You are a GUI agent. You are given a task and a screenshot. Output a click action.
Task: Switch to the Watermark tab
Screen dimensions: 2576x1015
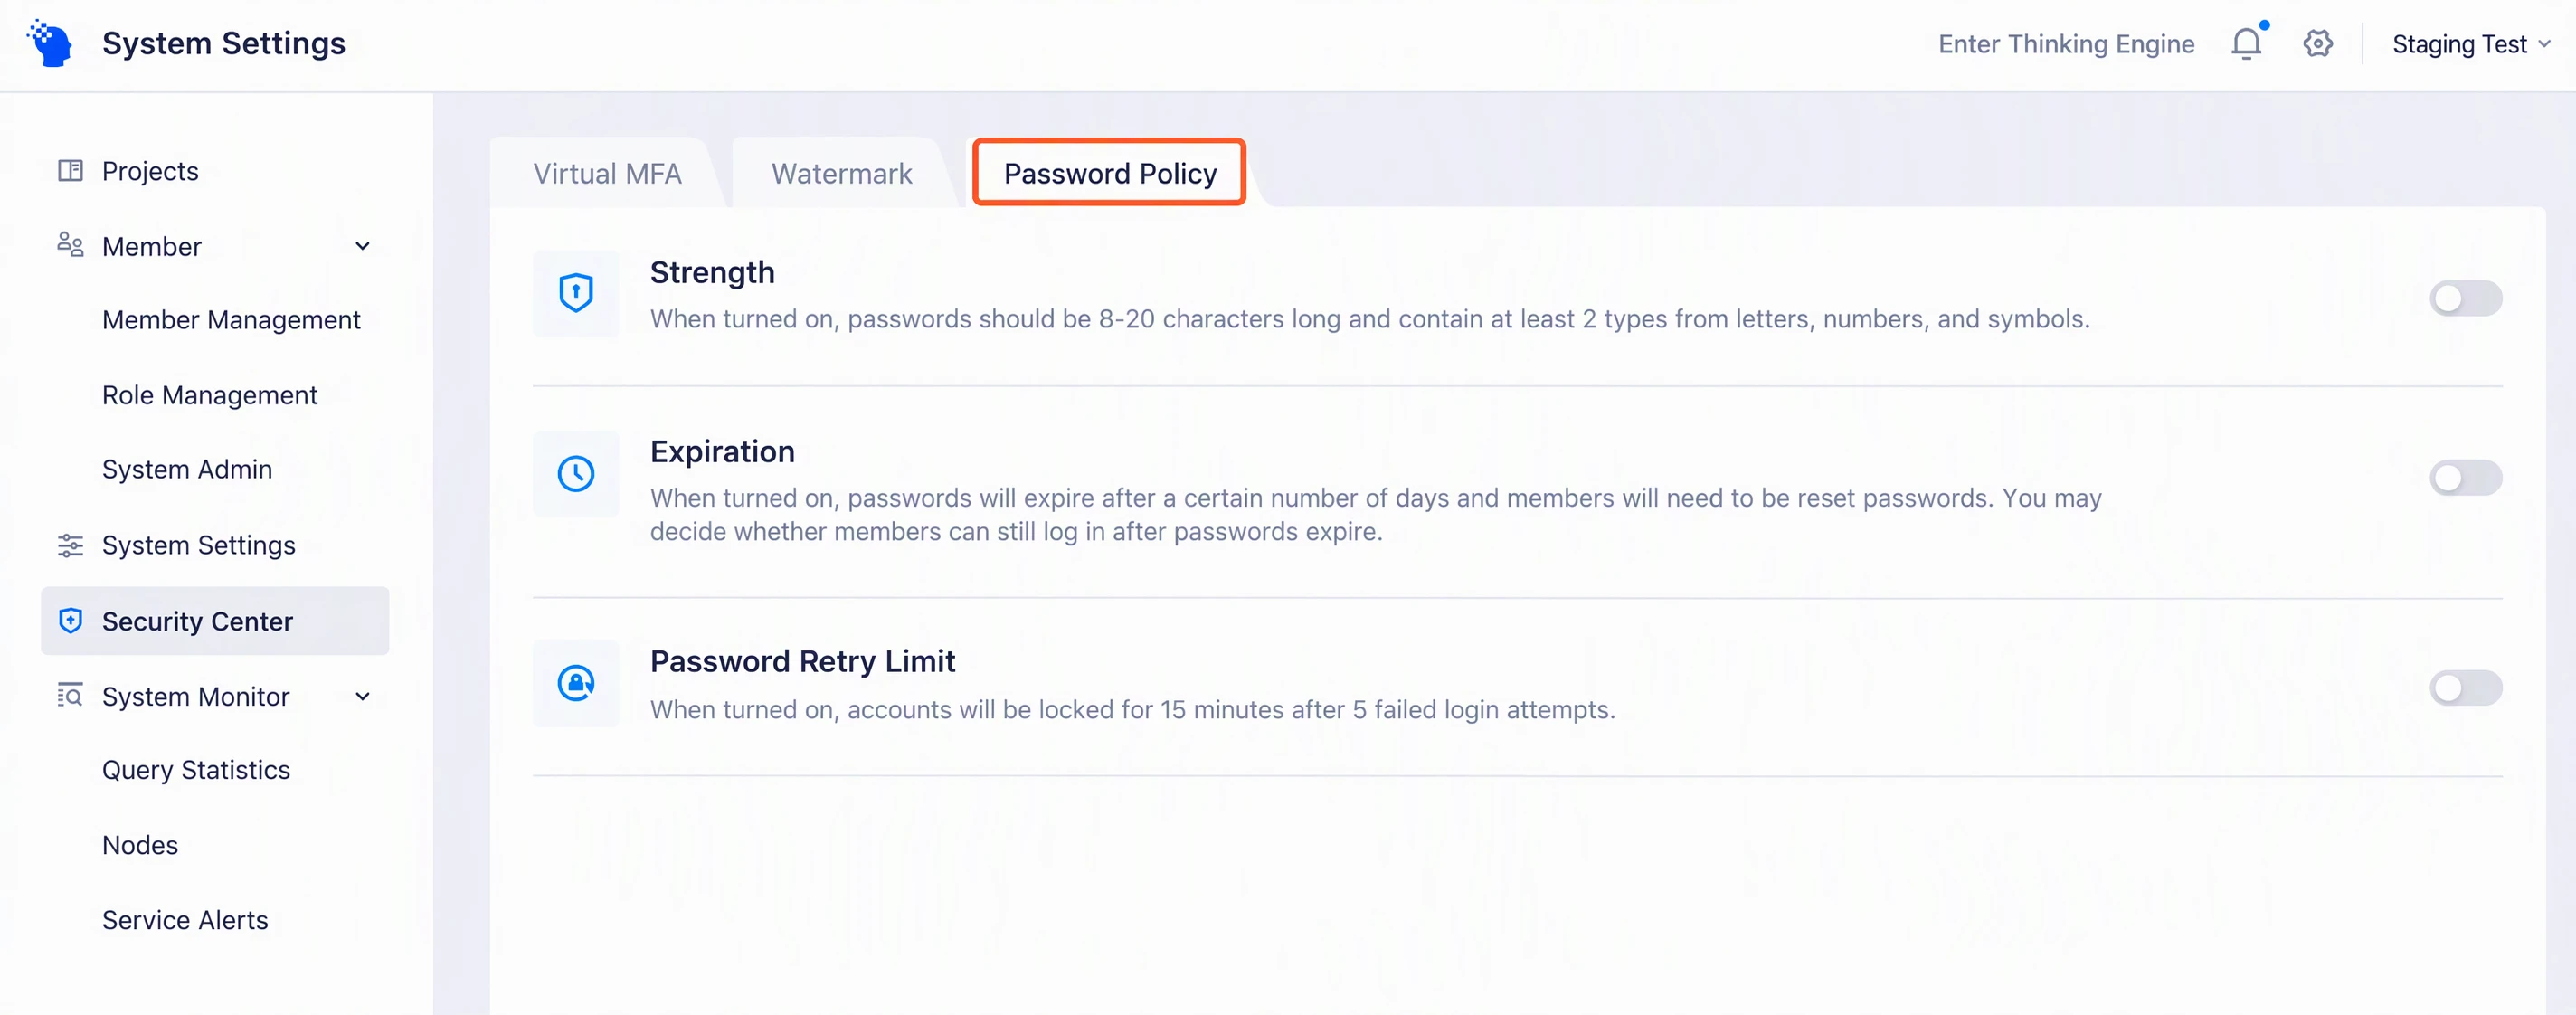[x=842, y=173]
